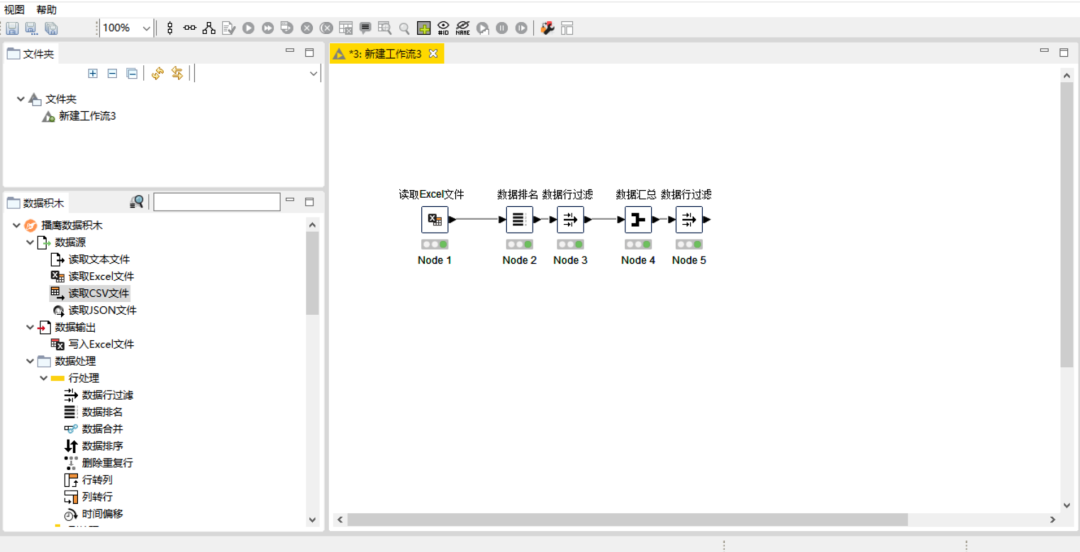Select 数据行过滤 in the 行处理 list
Image resolution: width=1080 pixels, height=552 pixels.
pyautogui.click(x=107, y=395)
